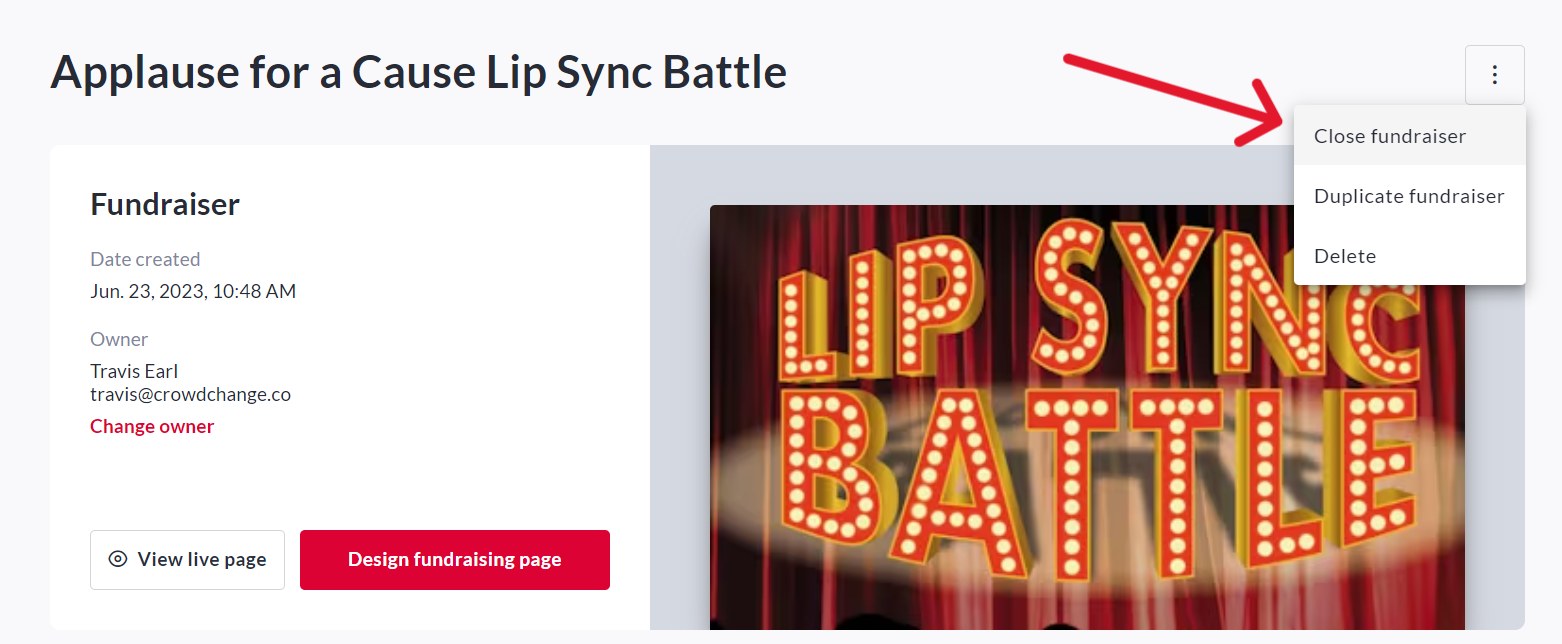
Task: Click the Fundraiser card heading
Action: pyautogui.click(x=165, y=204)
